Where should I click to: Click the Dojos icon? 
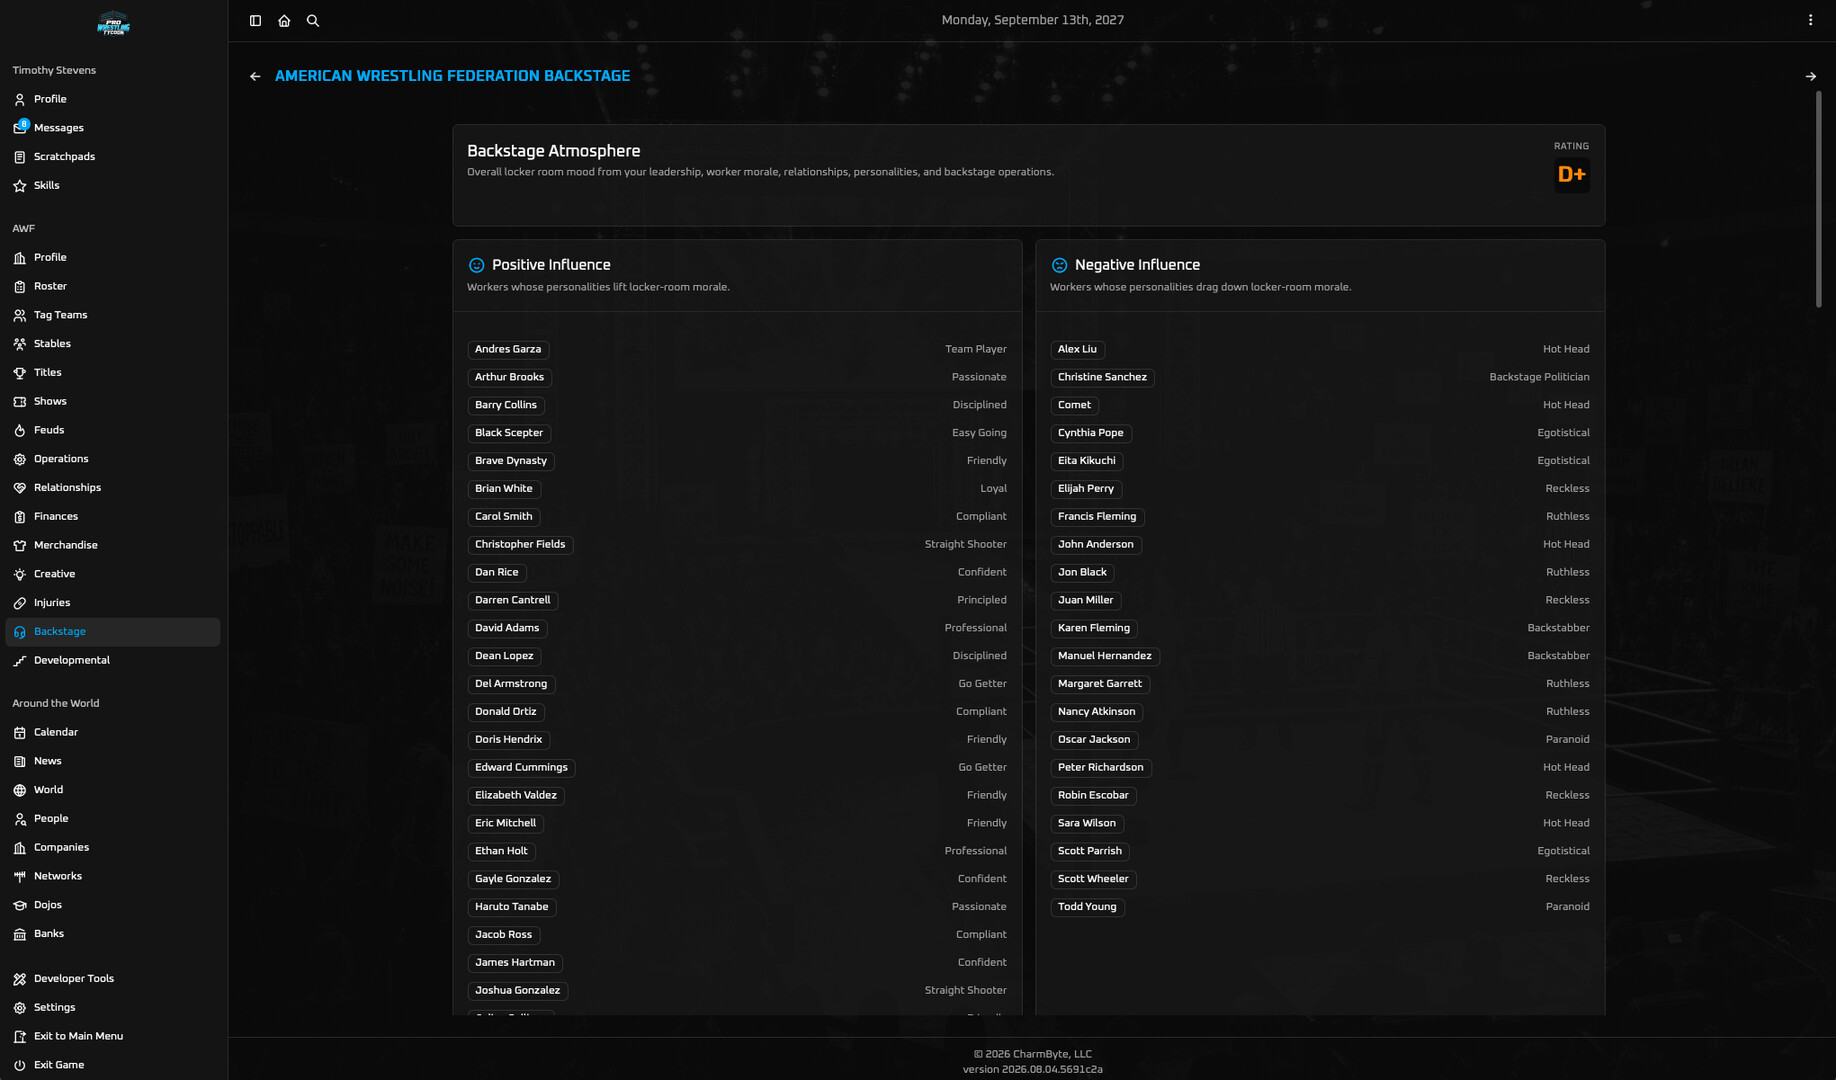coord(20,906)
